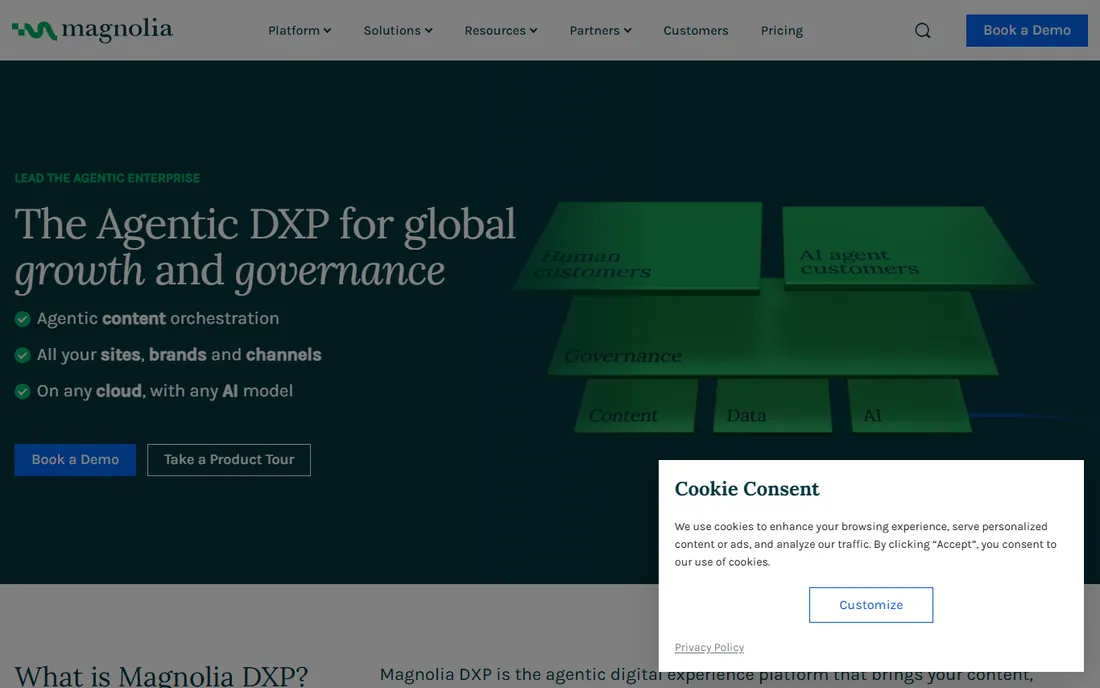Viewport: 1100px width, 688px height.
Task: Open the Resources dropdown menu
Action: 500,31
